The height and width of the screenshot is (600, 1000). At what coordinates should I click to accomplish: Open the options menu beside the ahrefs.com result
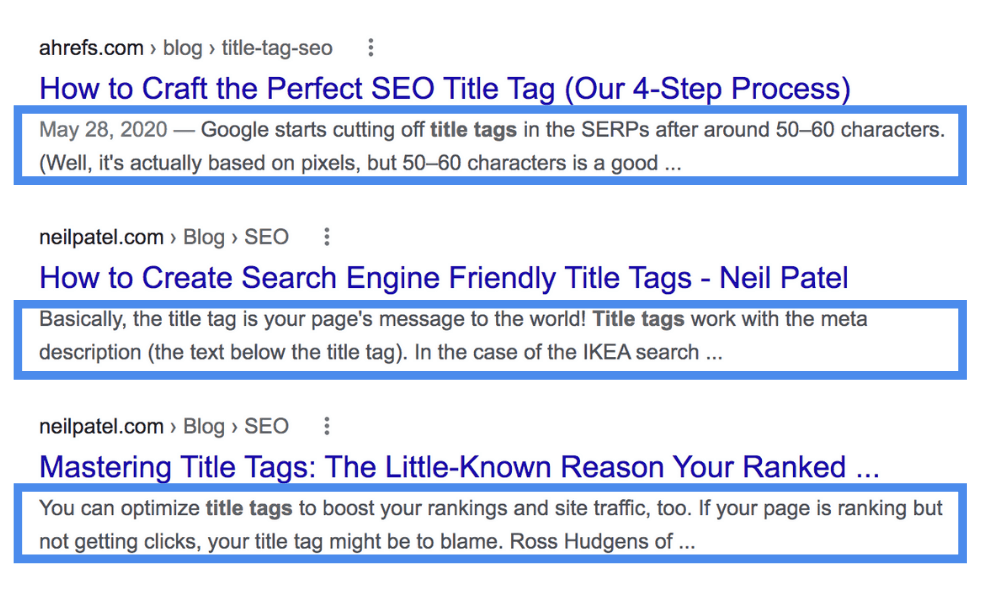click(371, 48)
